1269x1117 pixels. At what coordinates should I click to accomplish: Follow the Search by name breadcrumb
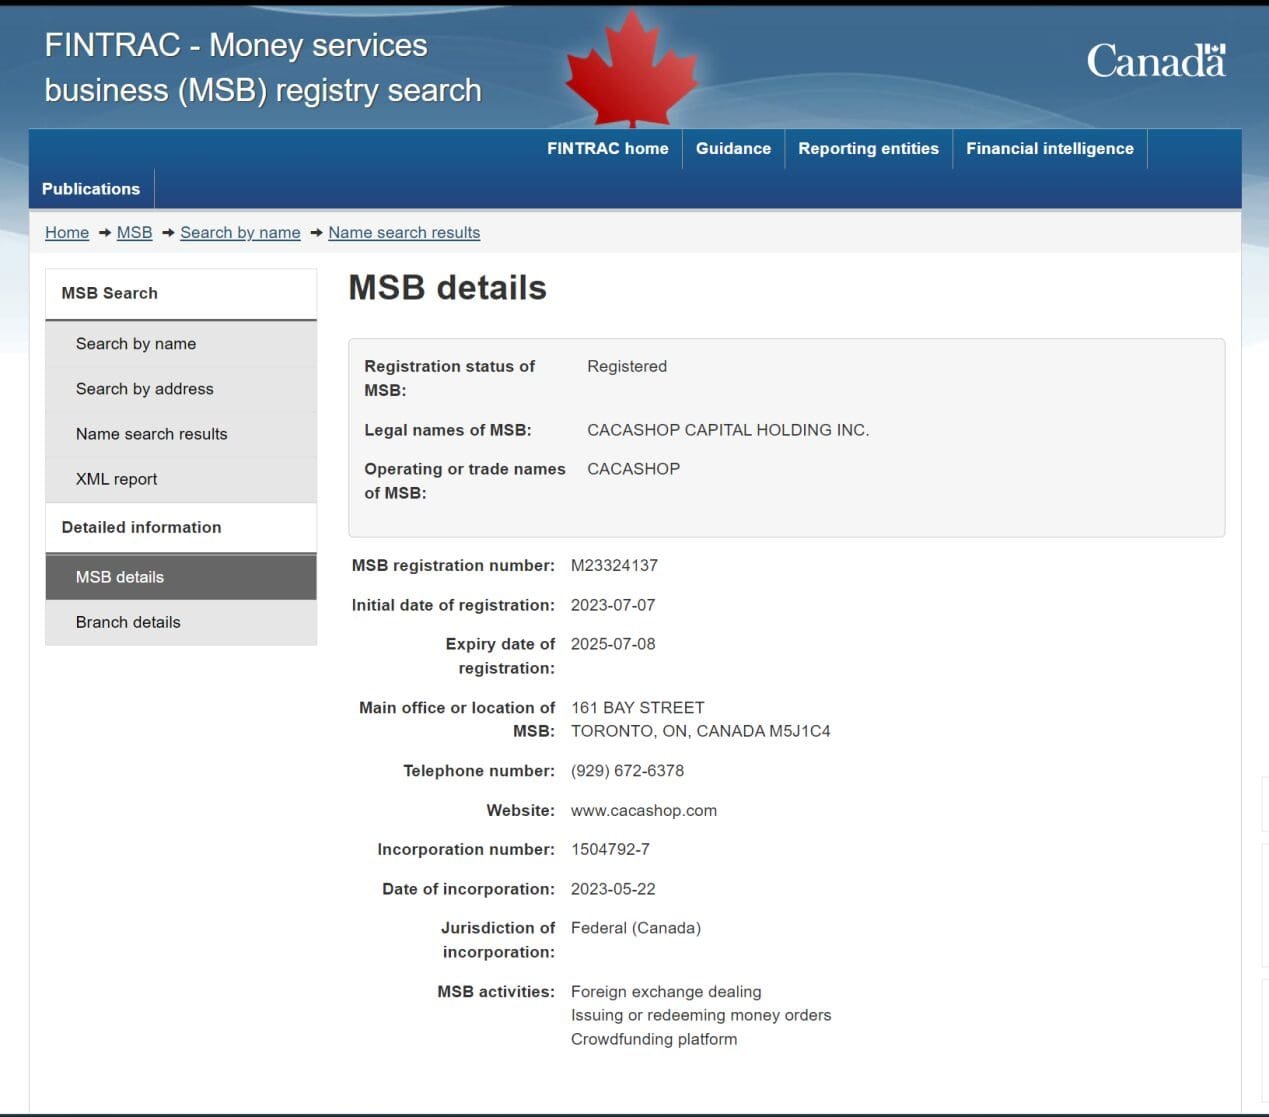[240, 233]
